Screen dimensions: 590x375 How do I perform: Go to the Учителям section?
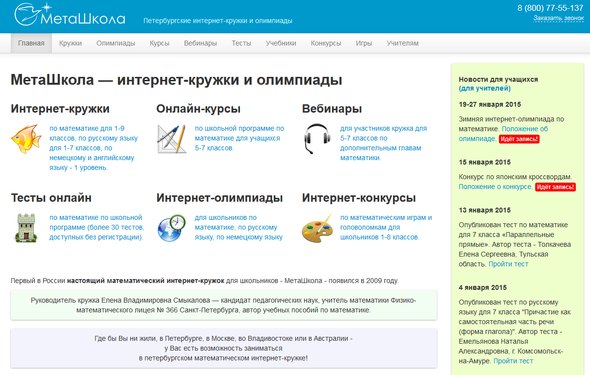pos(403,43)
